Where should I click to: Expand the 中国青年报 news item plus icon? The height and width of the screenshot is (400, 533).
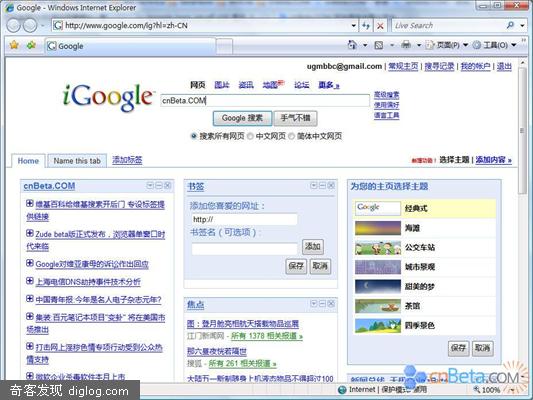coord(30,298)
